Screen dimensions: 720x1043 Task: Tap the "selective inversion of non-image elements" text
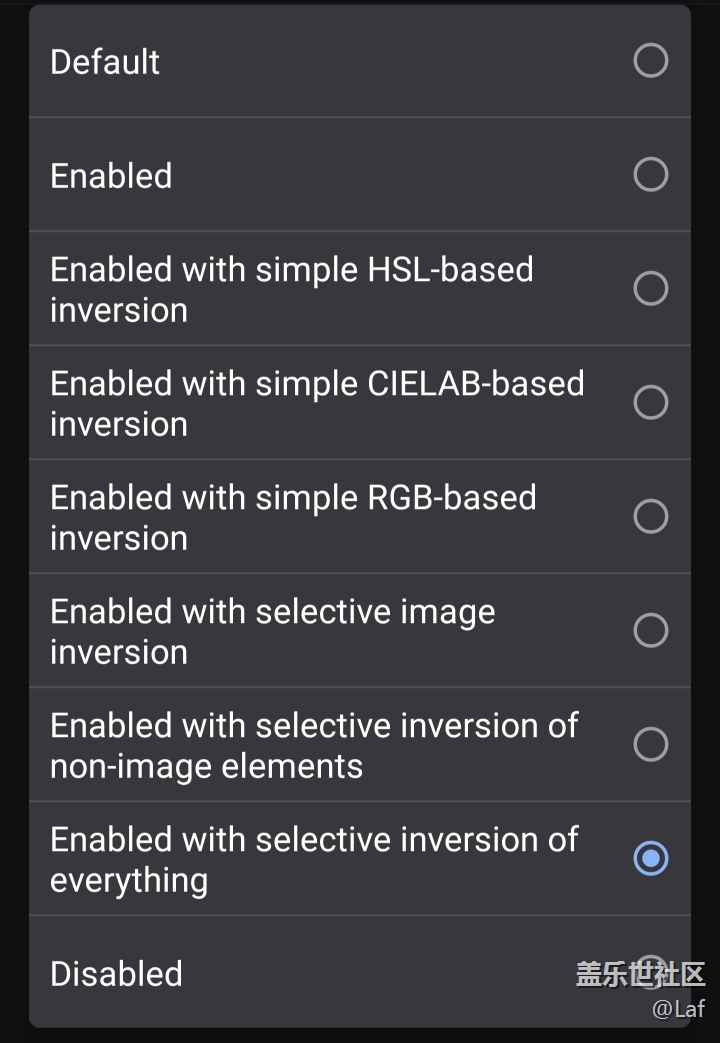314,746
